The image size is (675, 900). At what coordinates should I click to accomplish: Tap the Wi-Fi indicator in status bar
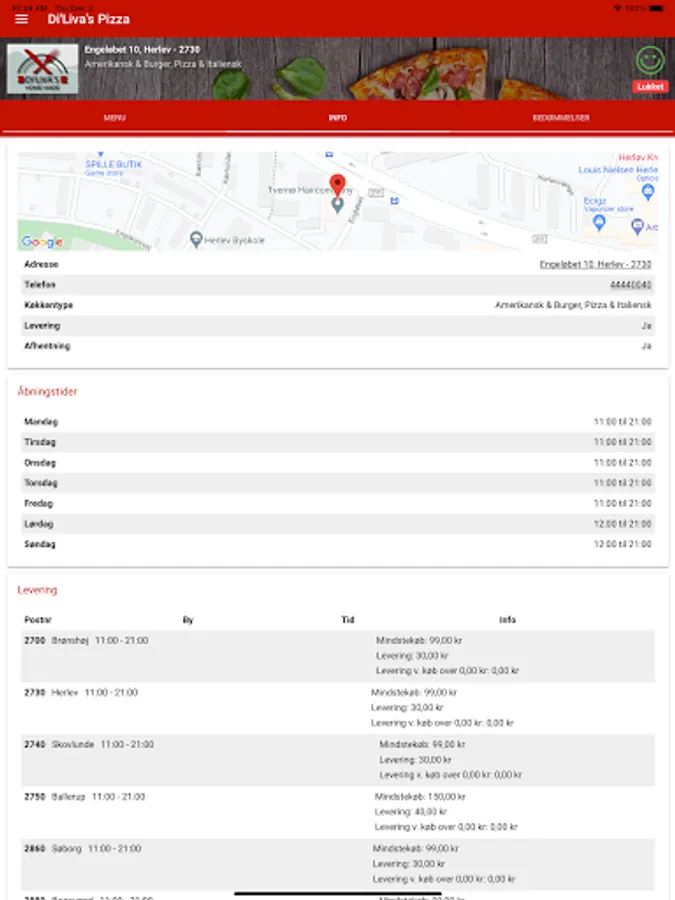(617, 8)
